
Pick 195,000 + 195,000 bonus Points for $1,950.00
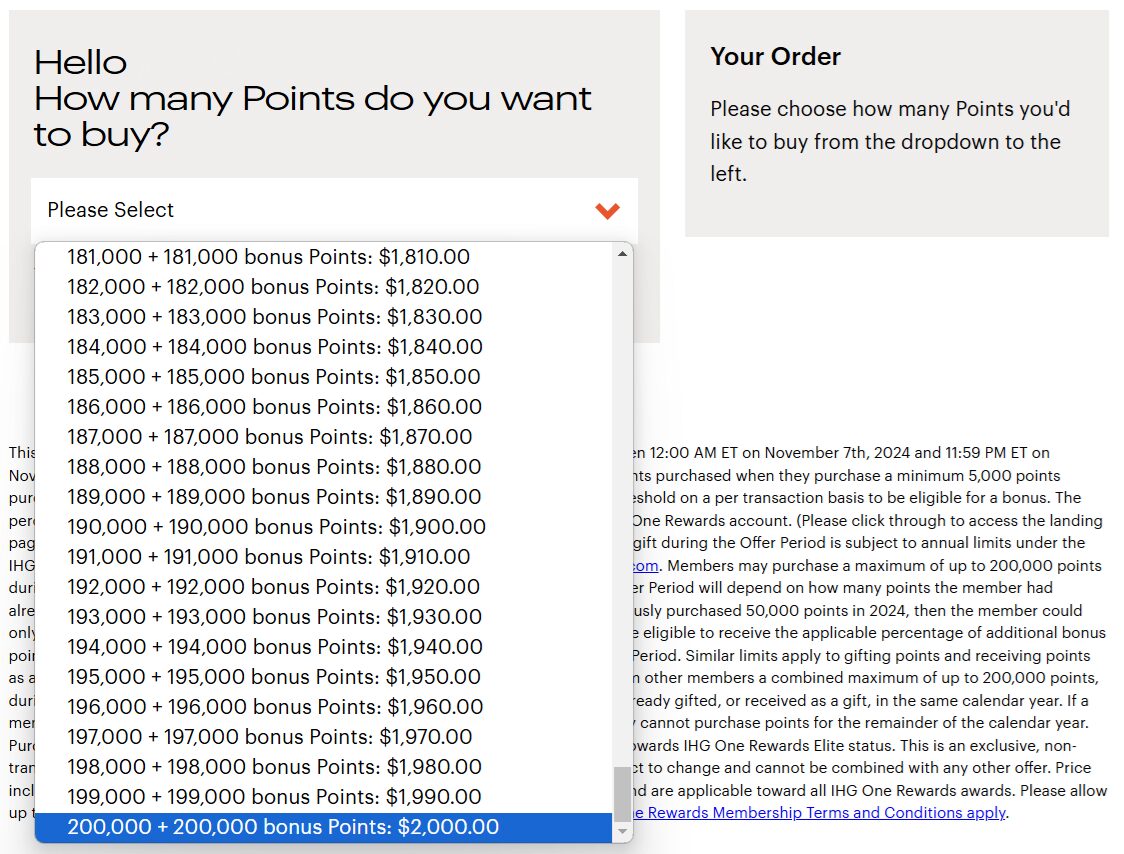pyautogui.click(x=324, y=676)
